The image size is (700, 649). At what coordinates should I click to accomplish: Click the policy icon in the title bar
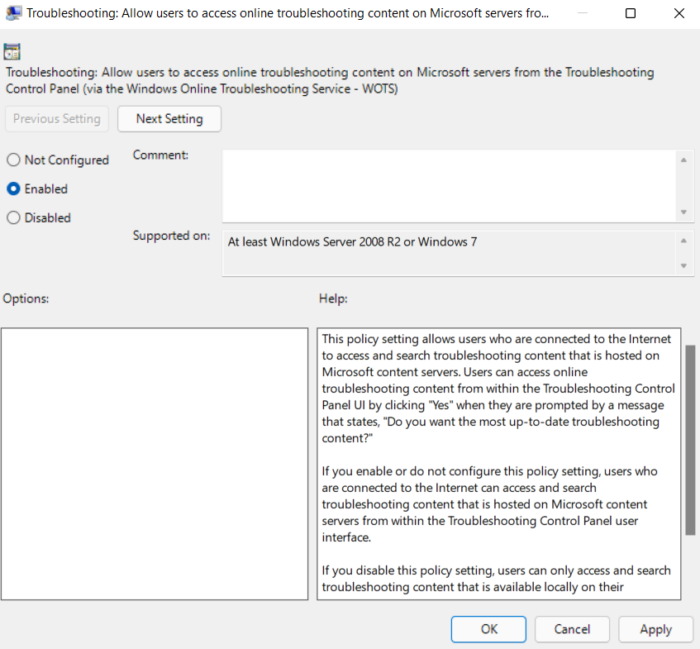coord(13,14)
